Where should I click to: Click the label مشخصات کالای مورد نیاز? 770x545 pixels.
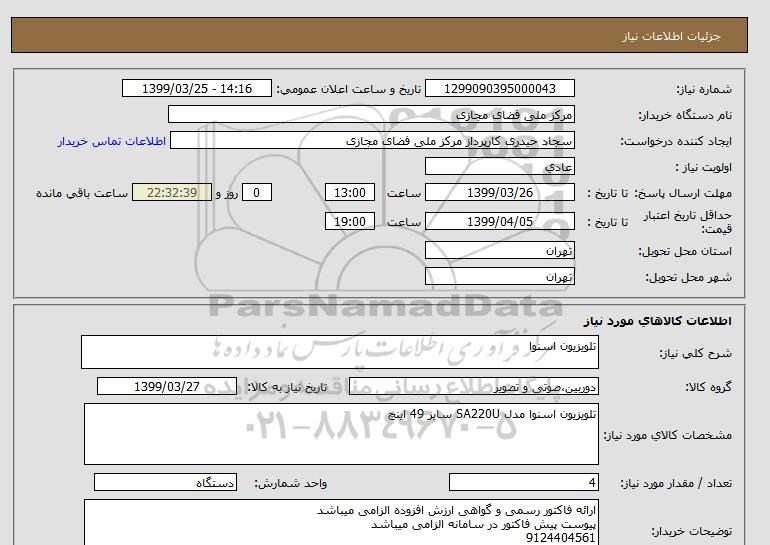click(667, 435)
